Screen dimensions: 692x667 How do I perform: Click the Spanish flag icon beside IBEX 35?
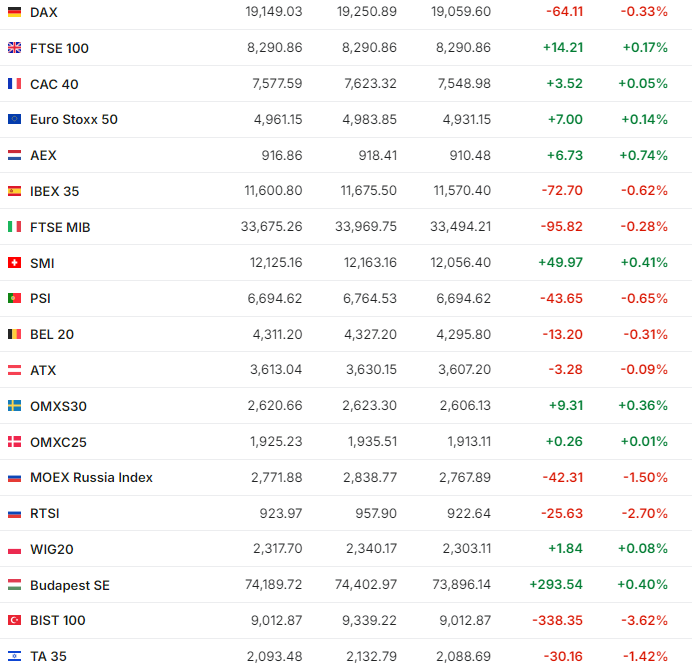tap(14, 191)
